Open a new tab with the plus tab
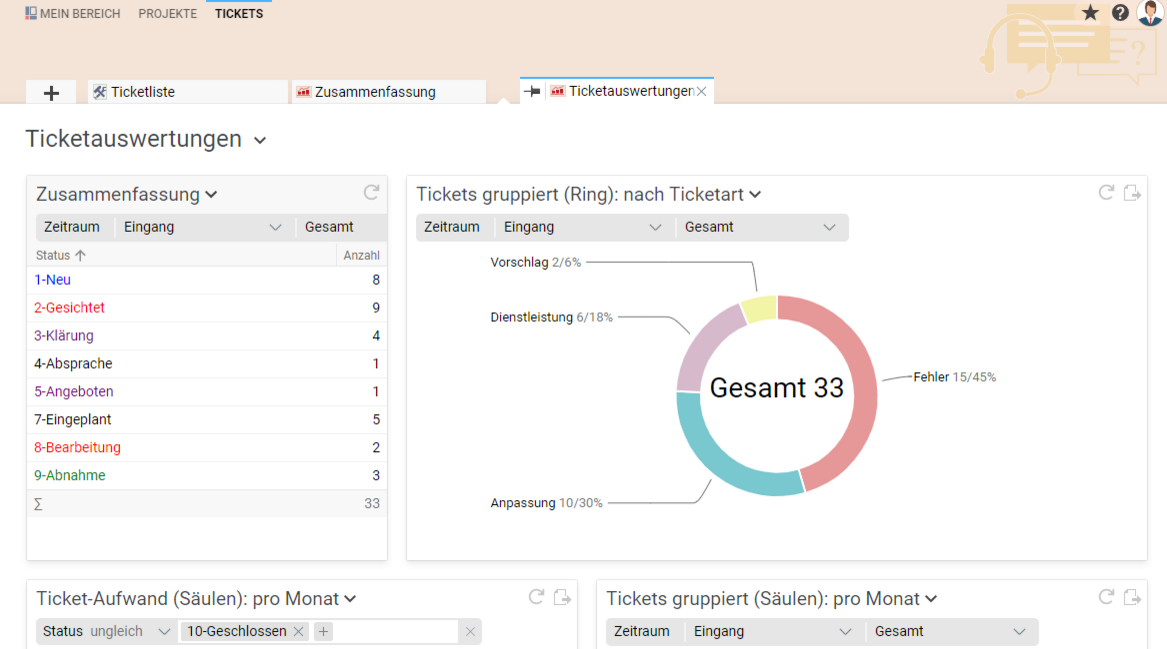 pos(50,91)
